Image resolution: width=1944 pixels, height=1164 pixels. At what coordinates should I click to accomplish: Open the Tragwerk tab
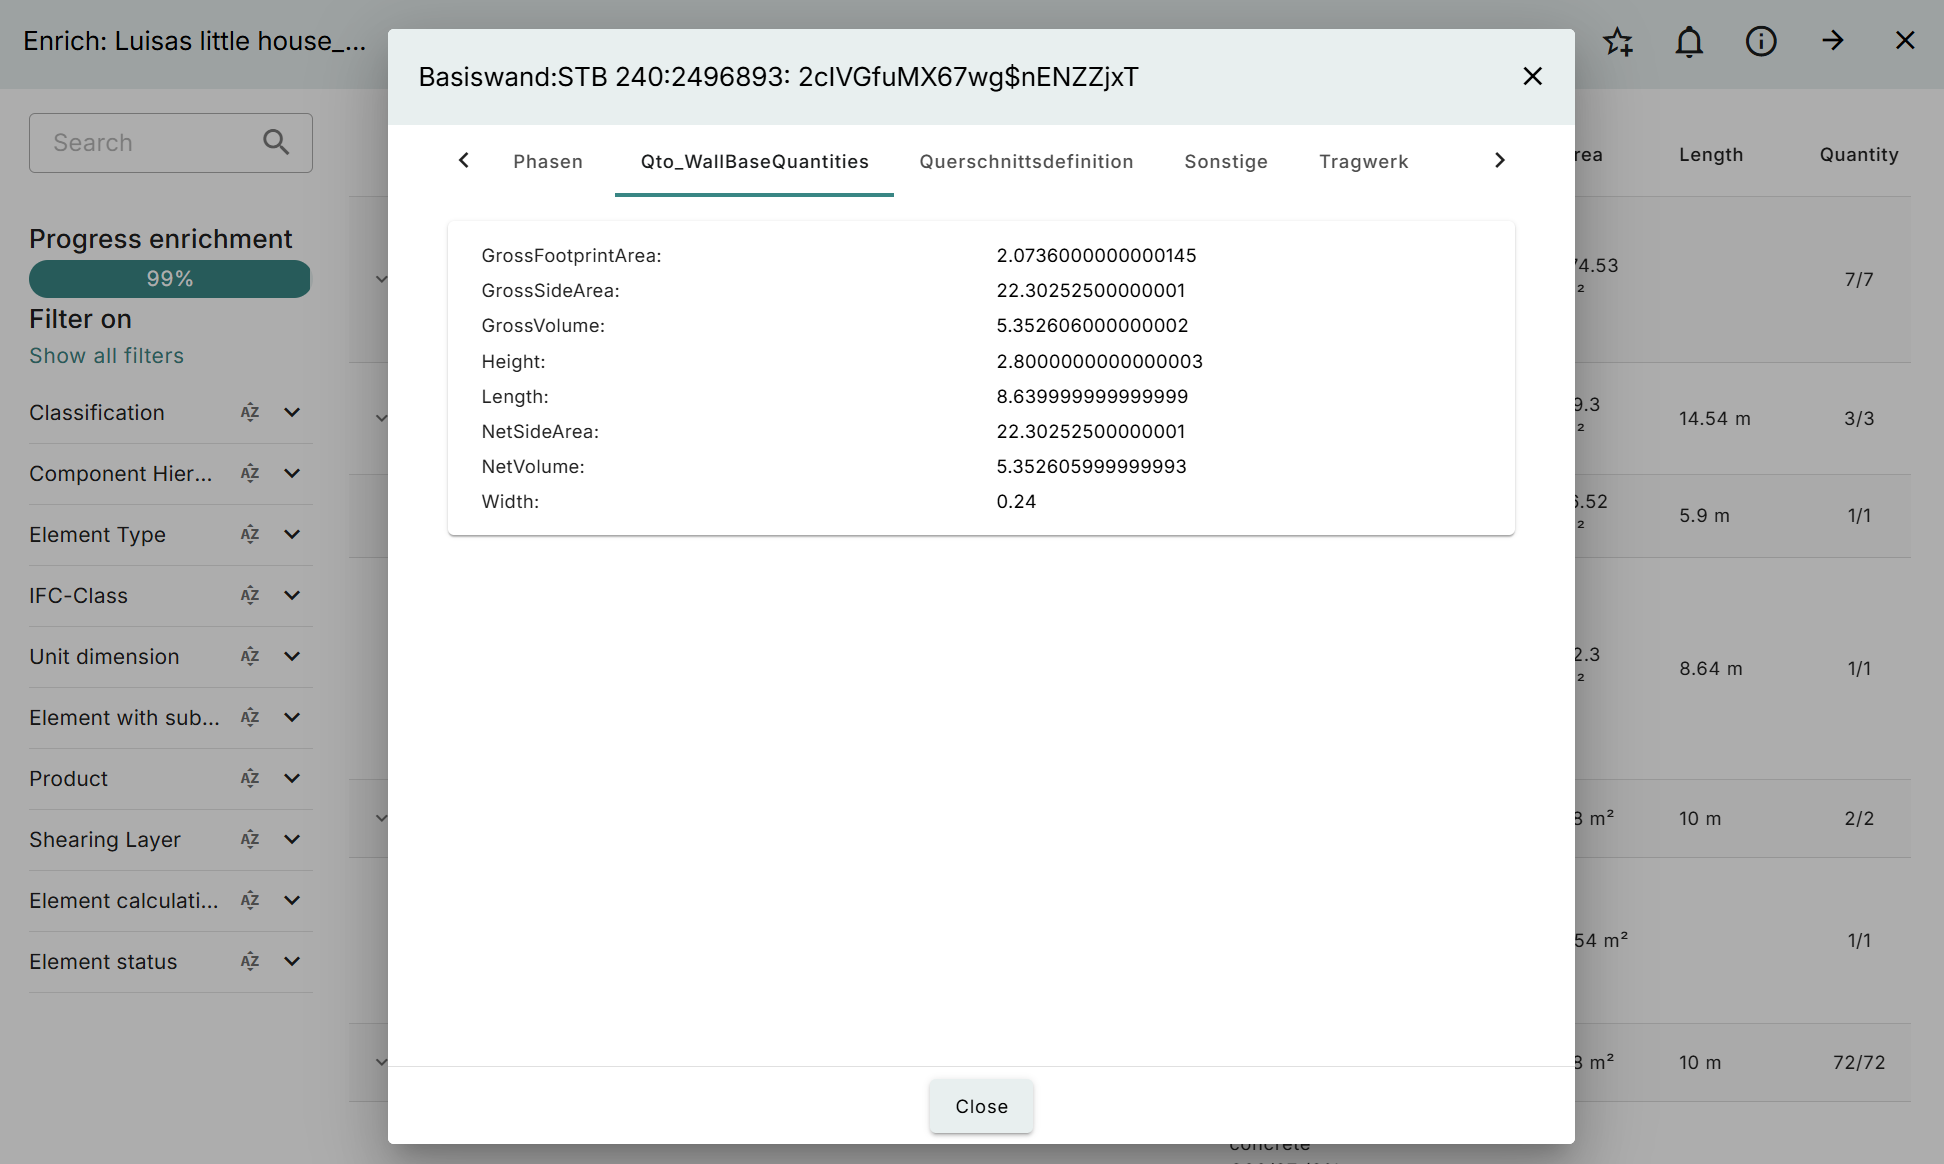point(1364,161)
